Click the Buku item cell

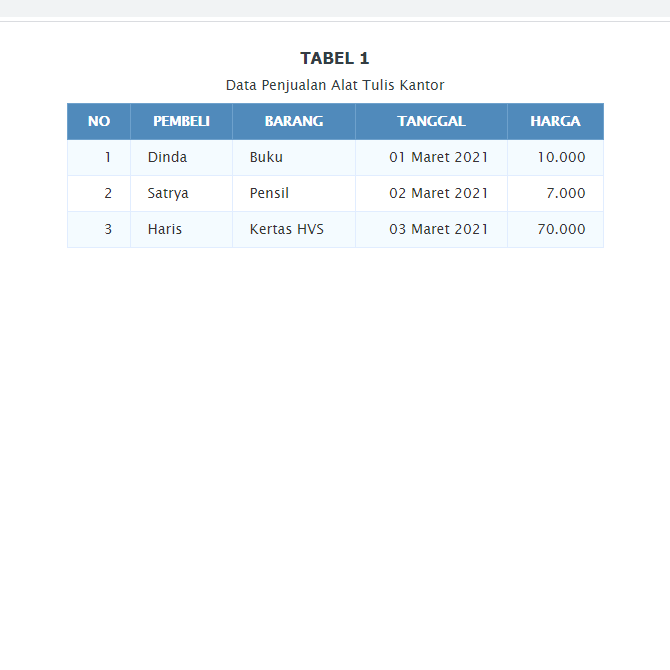pyautogui.click(x=294, y=158)
